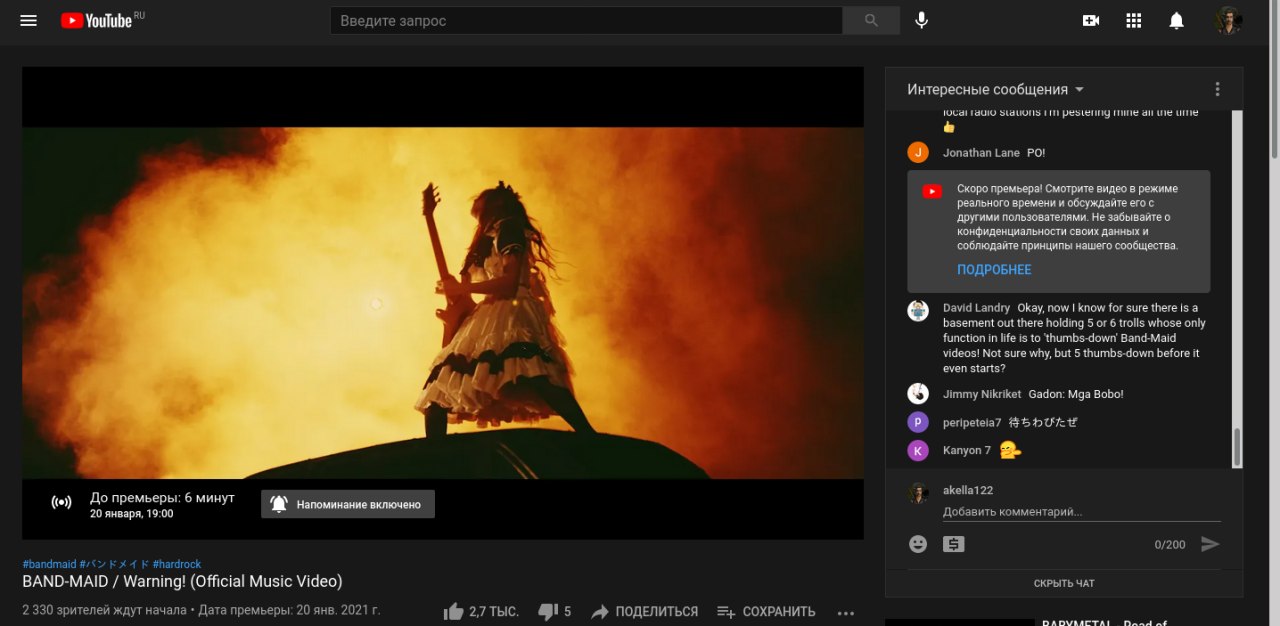Open the notifications bell
The image size is (1280, 626).
coord(1177,20)
